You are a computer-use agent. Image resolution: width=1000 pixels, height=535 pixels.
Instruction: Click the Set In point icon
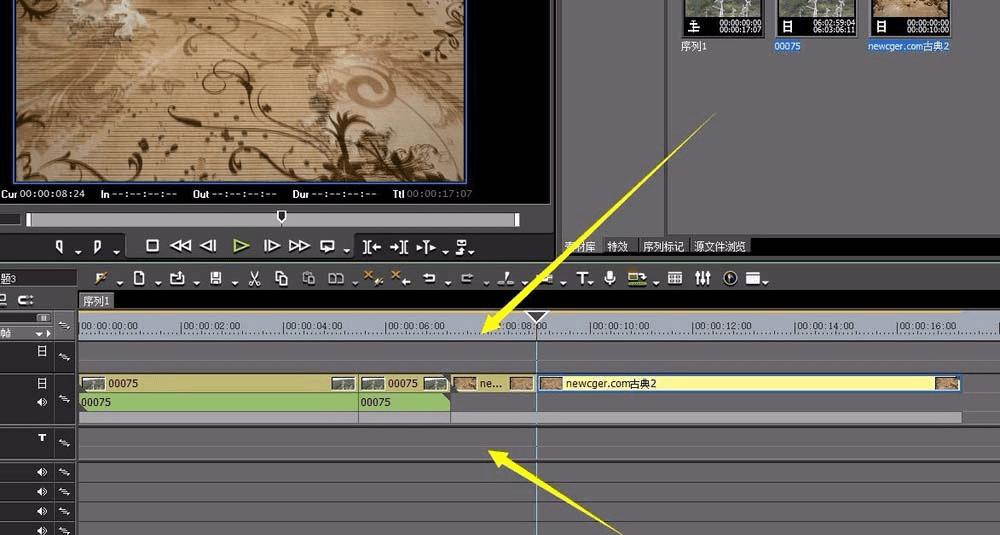coord(59,246)
